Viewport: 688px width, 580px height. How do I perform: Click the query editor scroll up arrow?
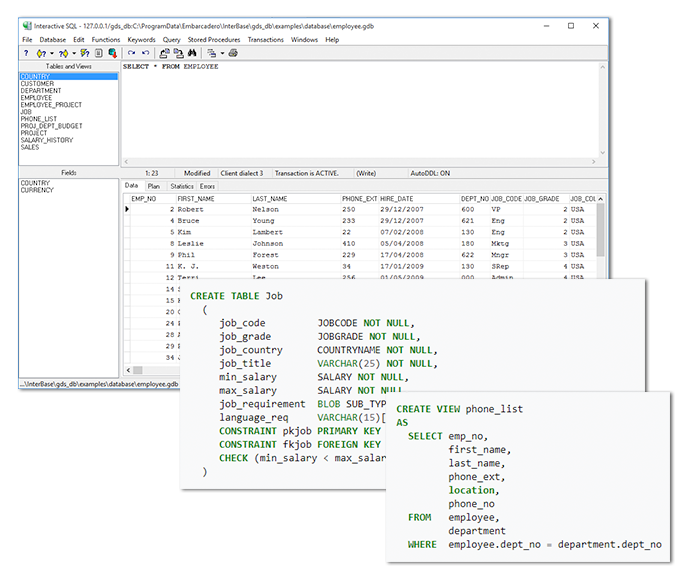602,67
